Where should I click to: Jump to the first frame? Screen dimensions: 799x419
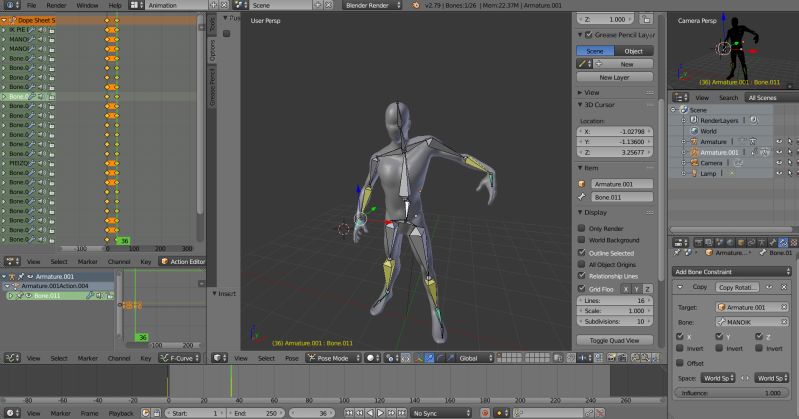(349, 413)
